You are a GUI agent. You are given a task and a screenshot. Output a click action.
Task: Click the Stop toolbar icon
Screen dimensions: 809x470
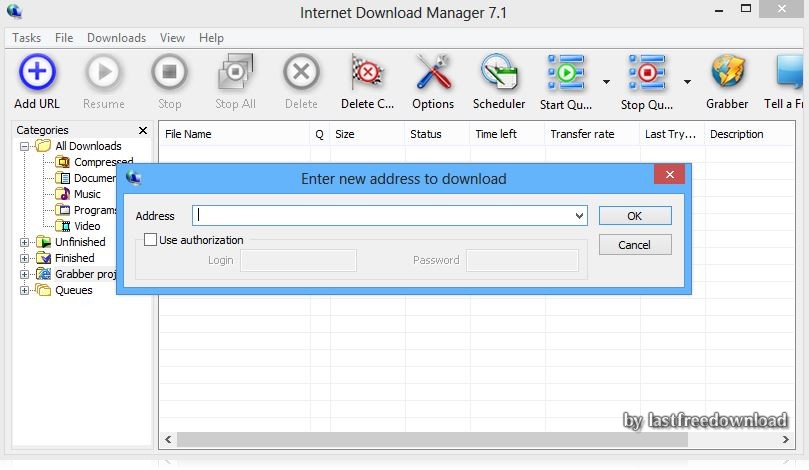pyautogui.click(x=169, y=72)
